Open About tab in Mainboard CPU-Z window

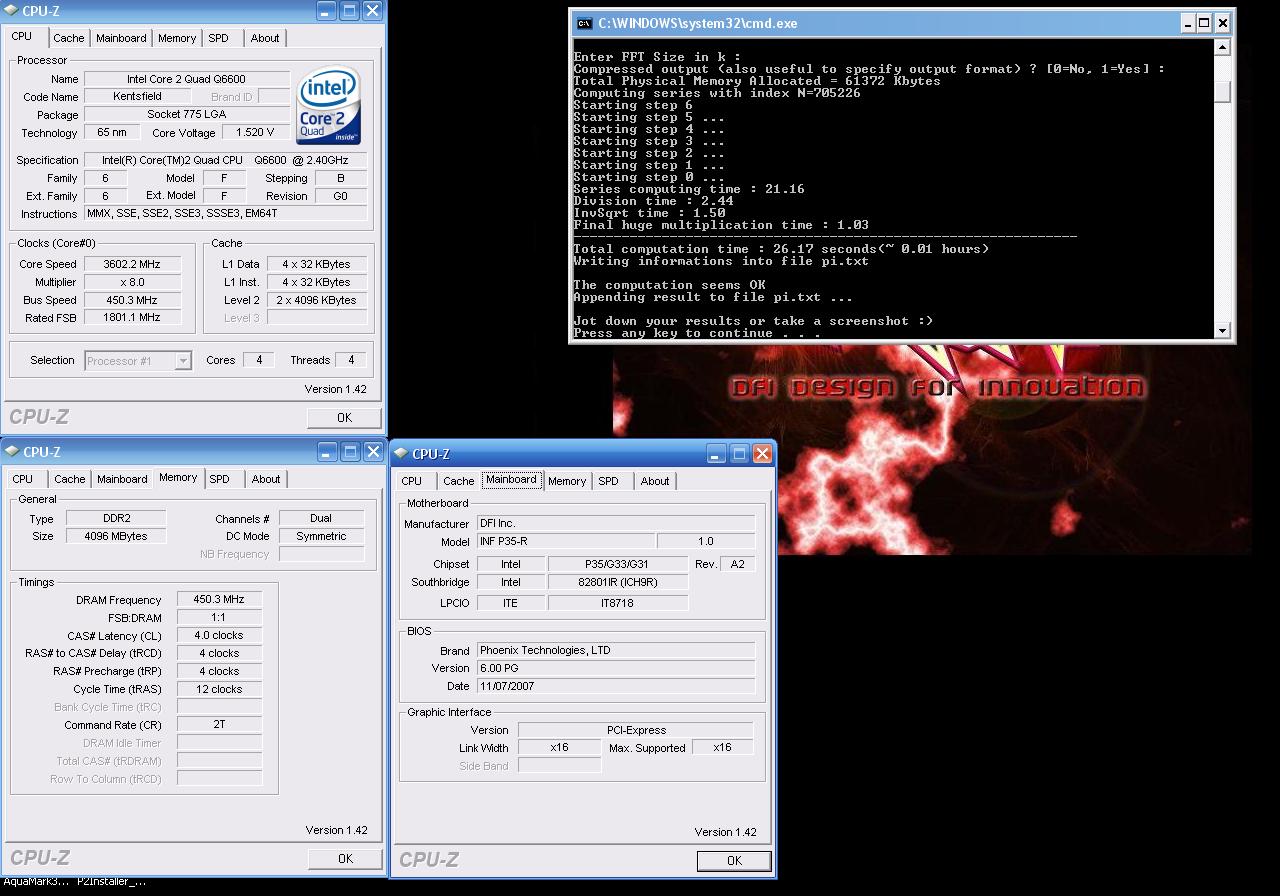point(655,481)
